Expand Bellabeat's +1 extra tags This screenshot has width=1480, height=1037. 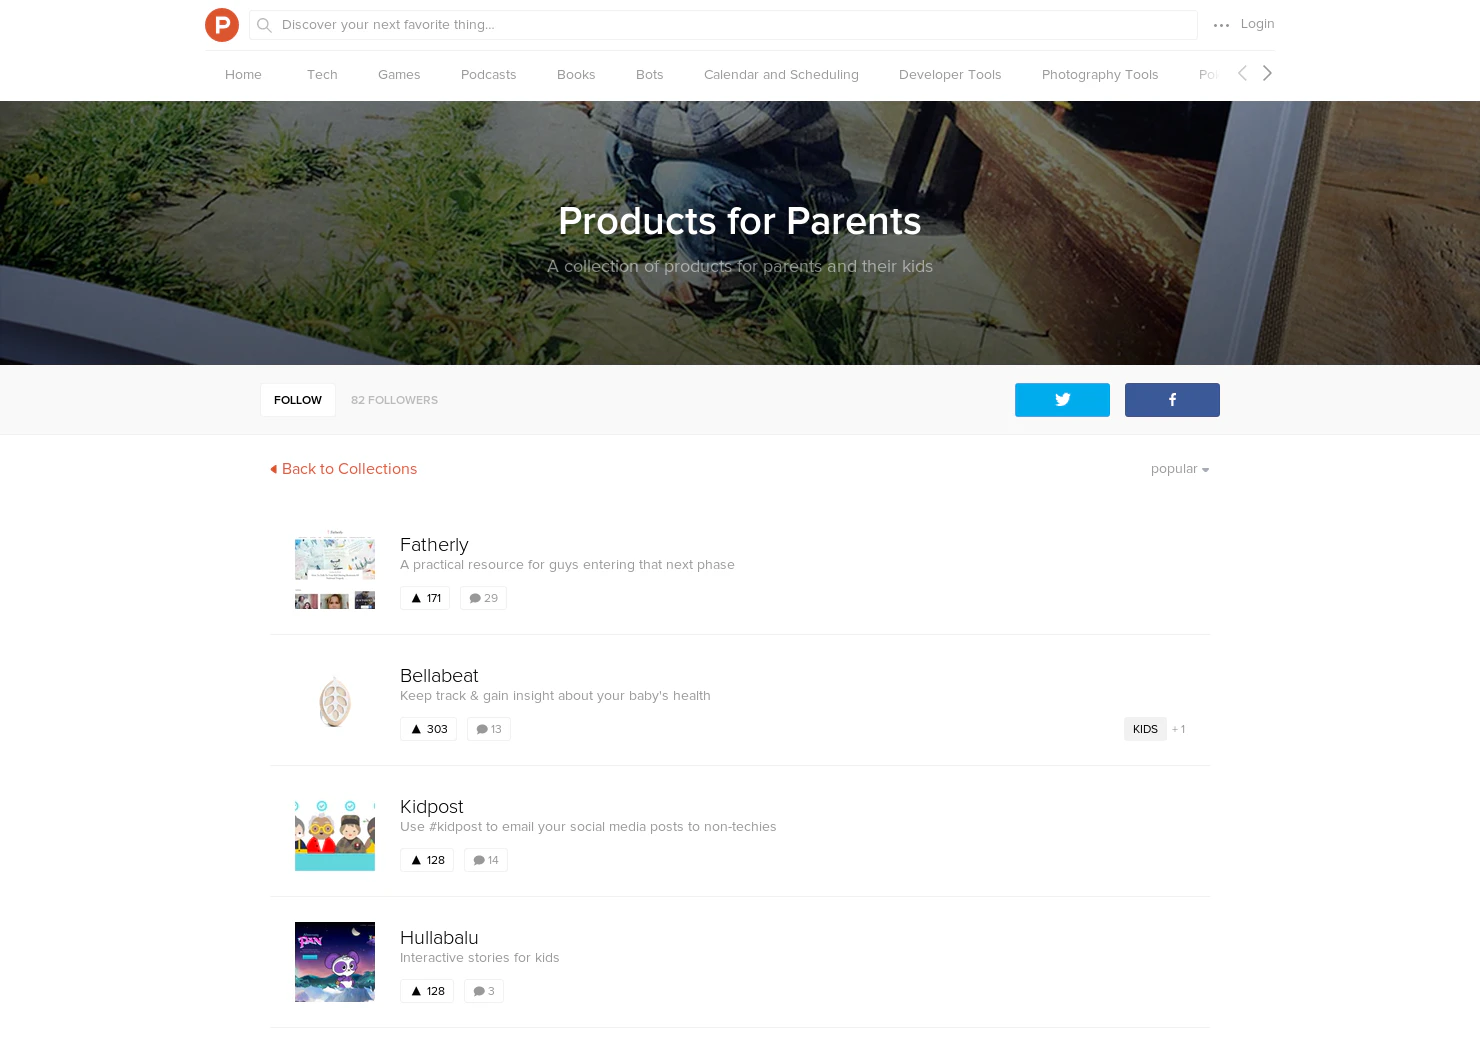[x=1178, y=729]
